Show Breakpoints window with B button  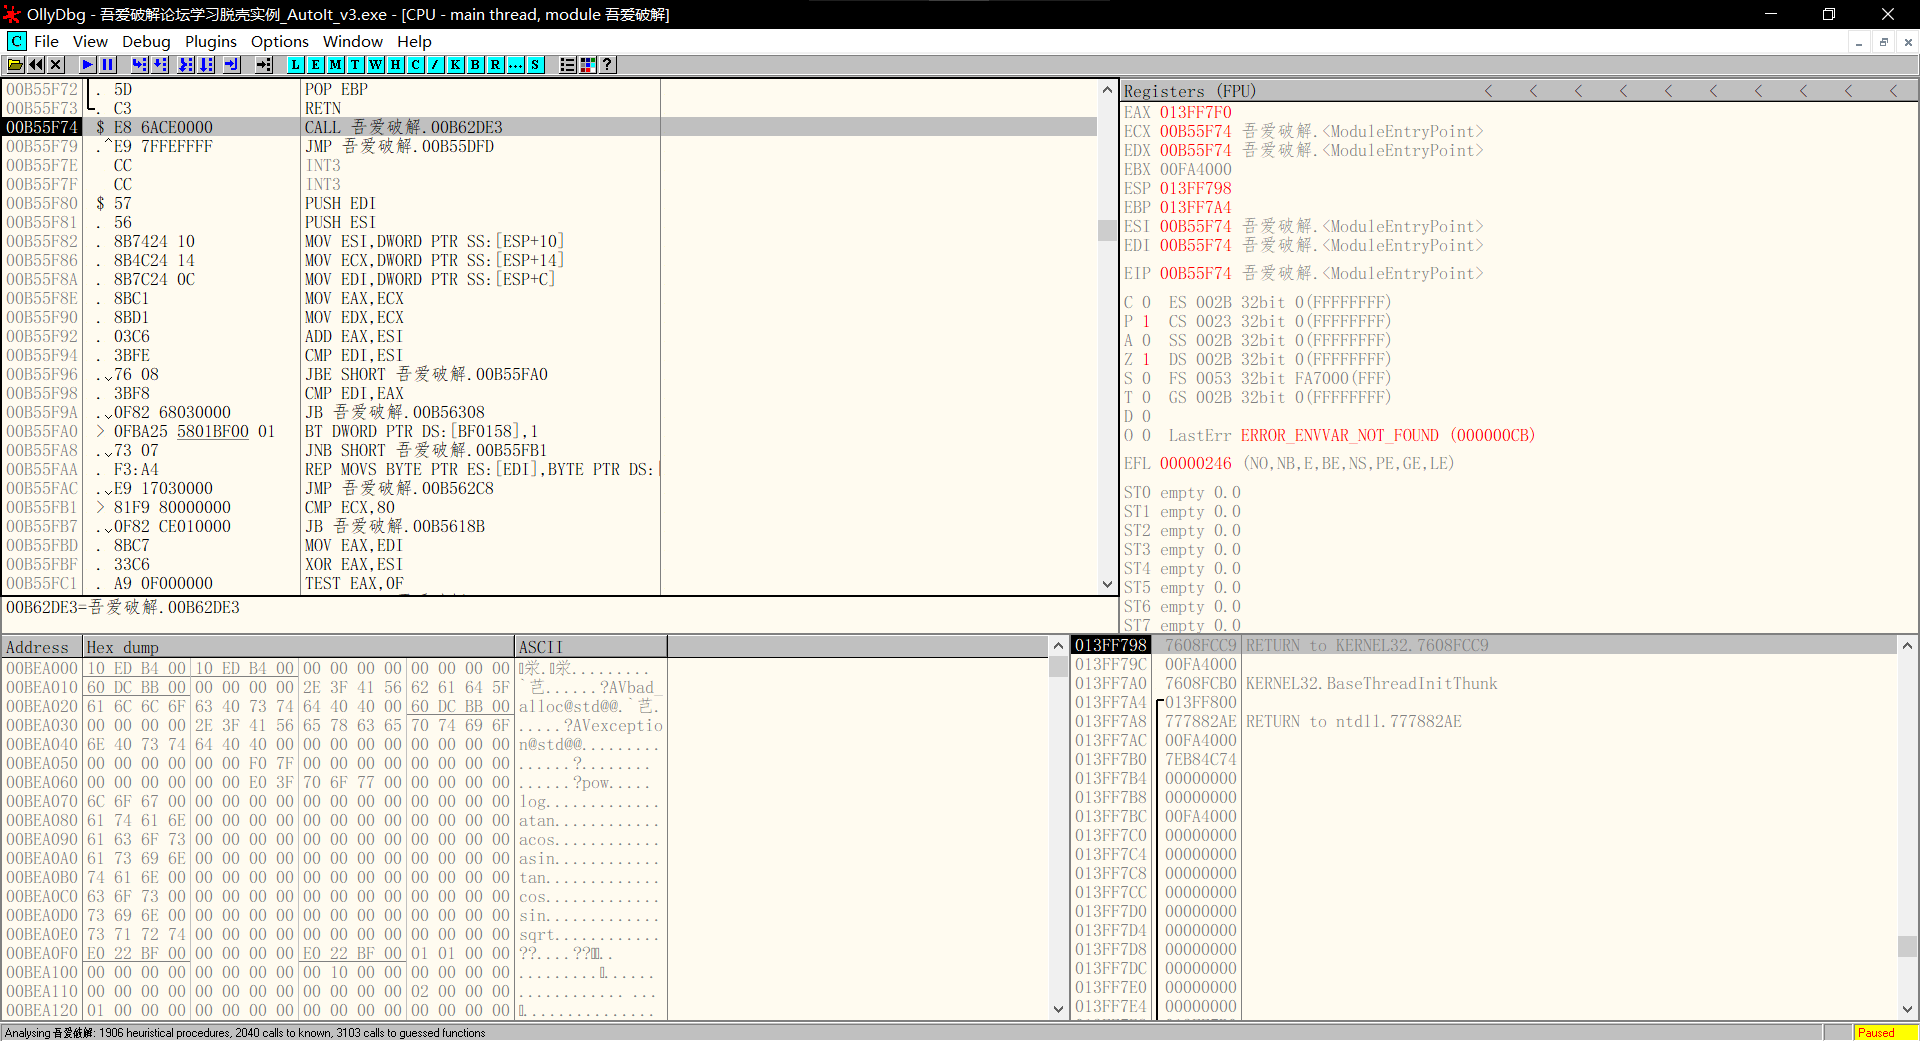point(475,65)
